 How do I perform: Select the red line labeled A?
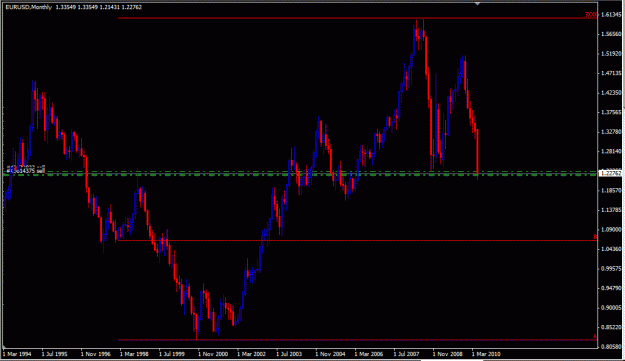[x=357, y=339]
